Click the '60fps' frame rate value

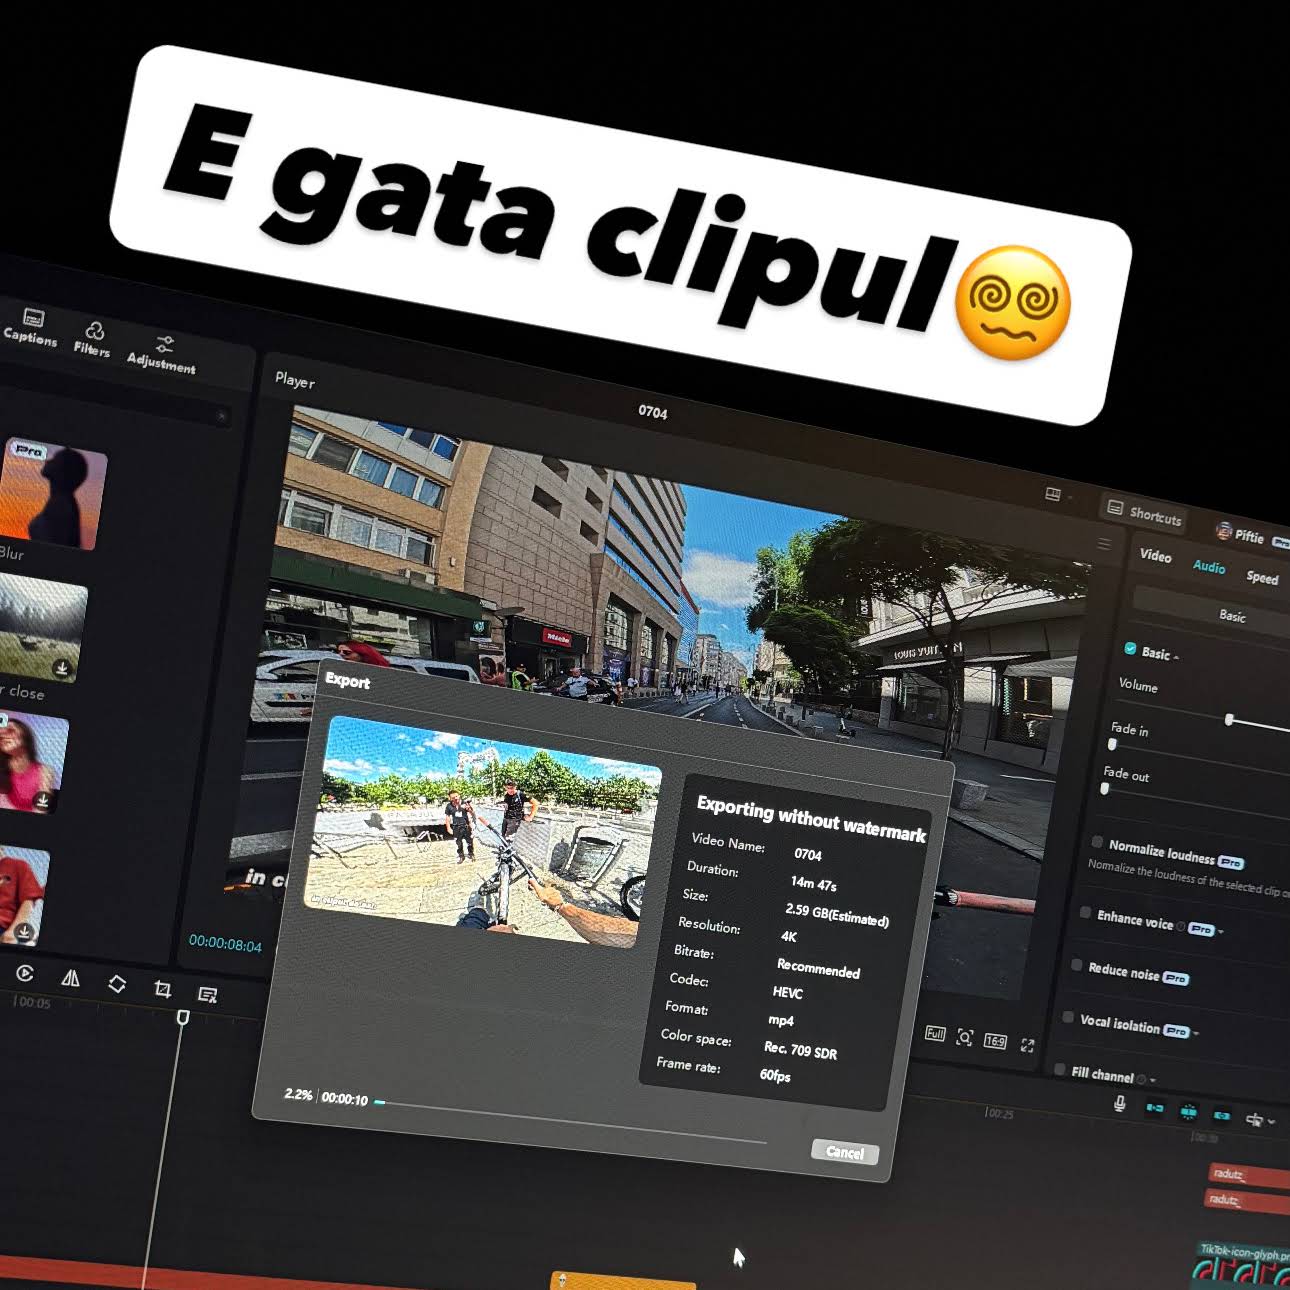click(x=775, y=1075)
